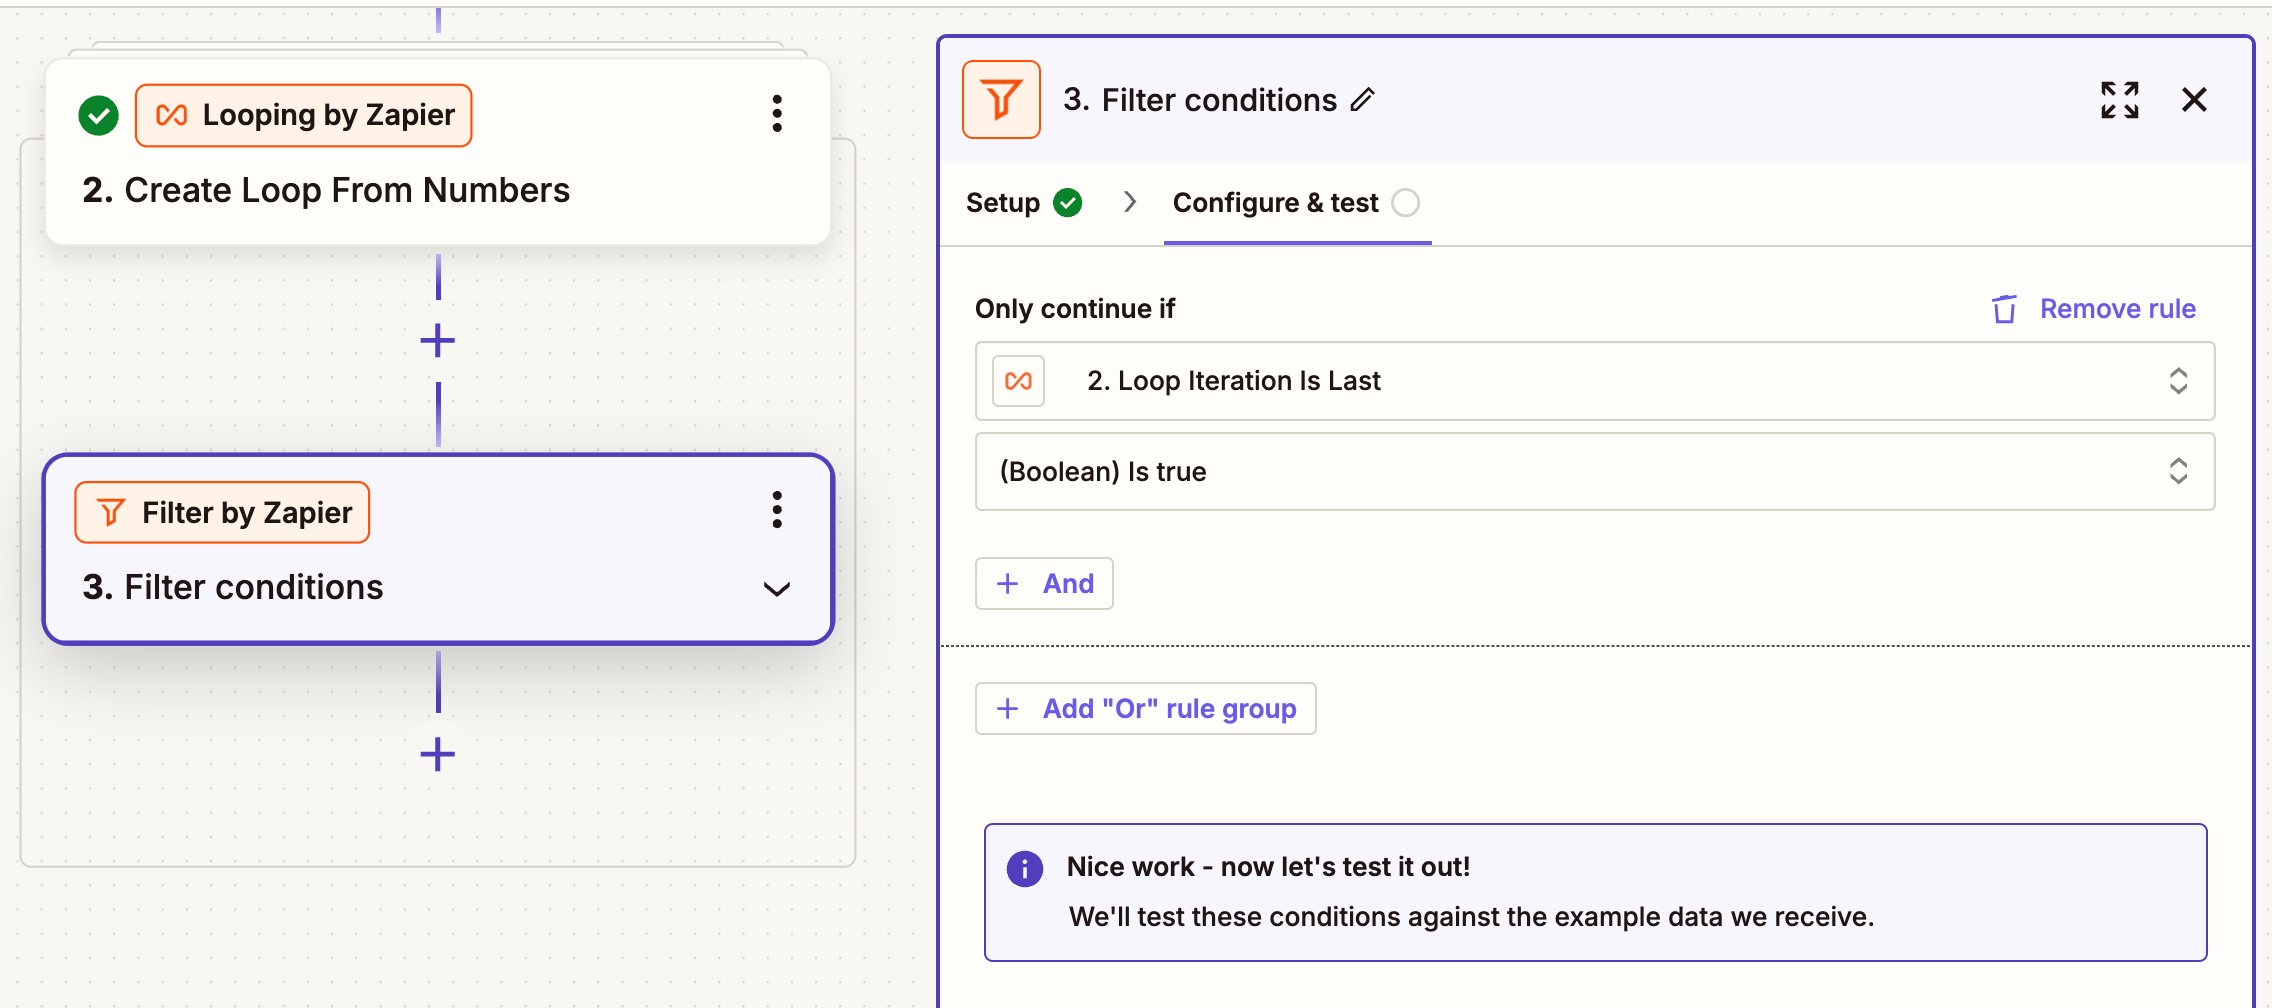This screenshot has height=1008, width=2272.
Task: Click the green Setup completed checkmark
Action: click(1068, 203)
